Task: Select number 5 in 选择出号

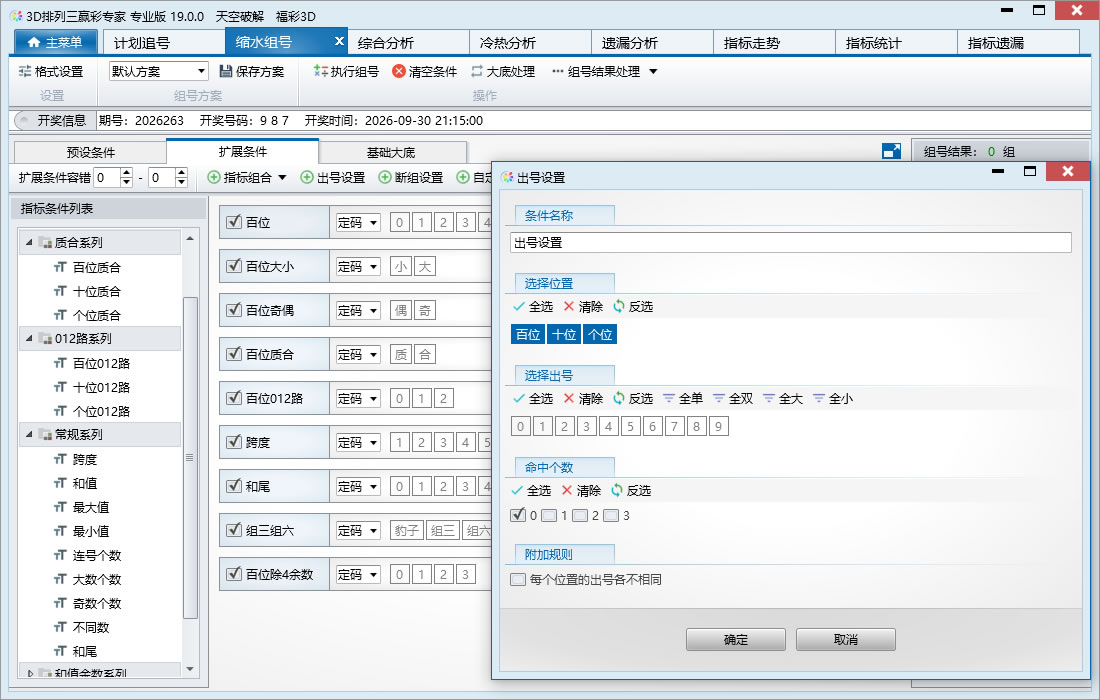Action: [630, 426]
